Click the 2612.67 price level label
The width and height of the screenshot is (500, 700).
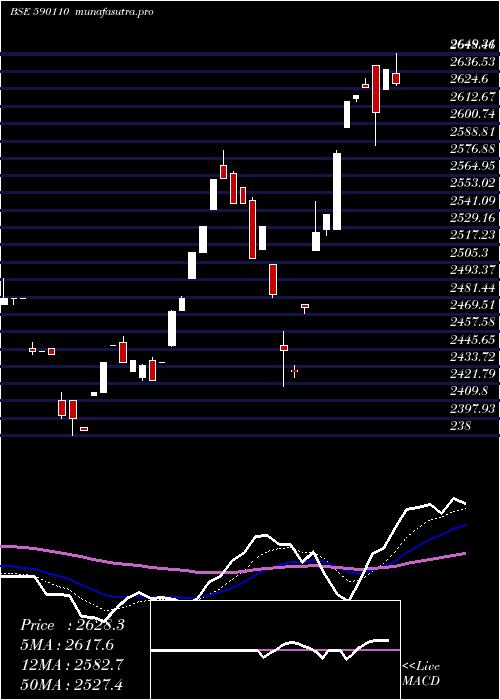(x=472, y=96)
